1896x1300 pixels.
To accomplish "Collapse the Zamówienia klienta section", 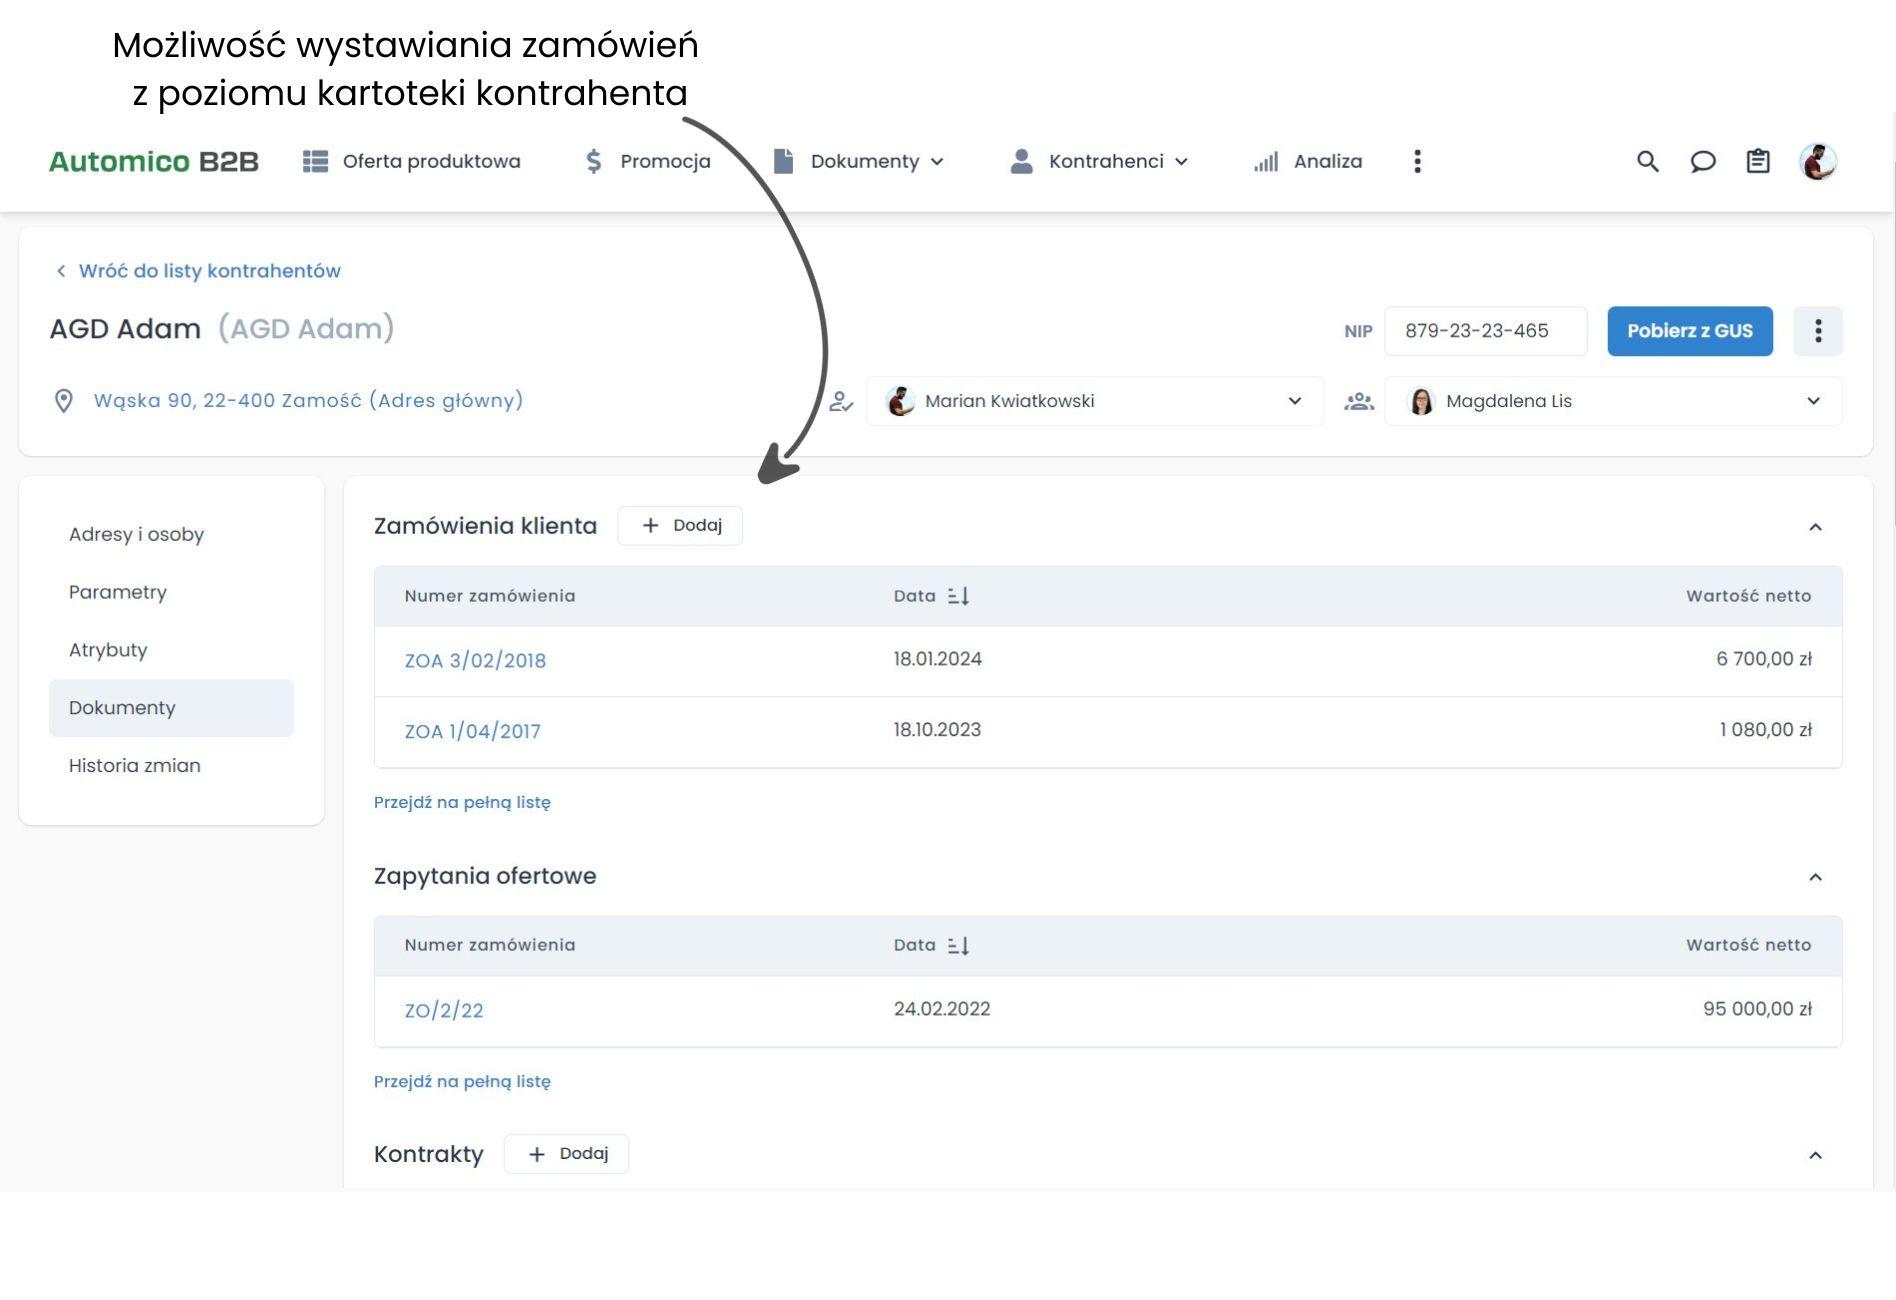I will coord(1815,527).
